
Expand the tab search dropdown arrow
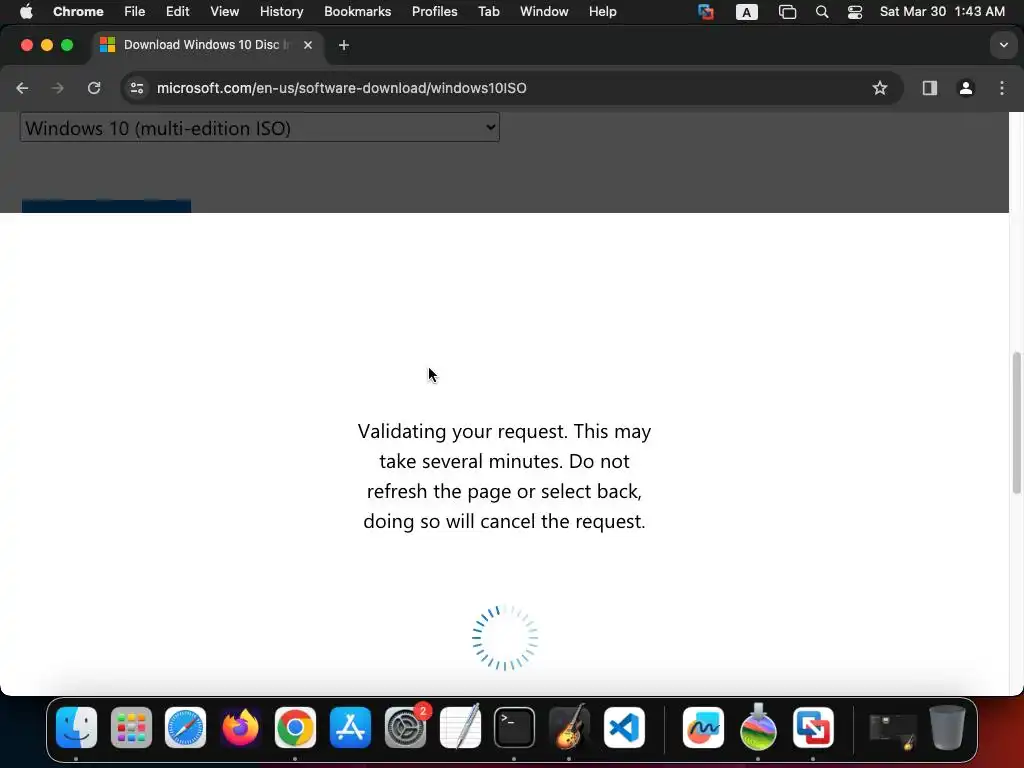click(1003, 45)
